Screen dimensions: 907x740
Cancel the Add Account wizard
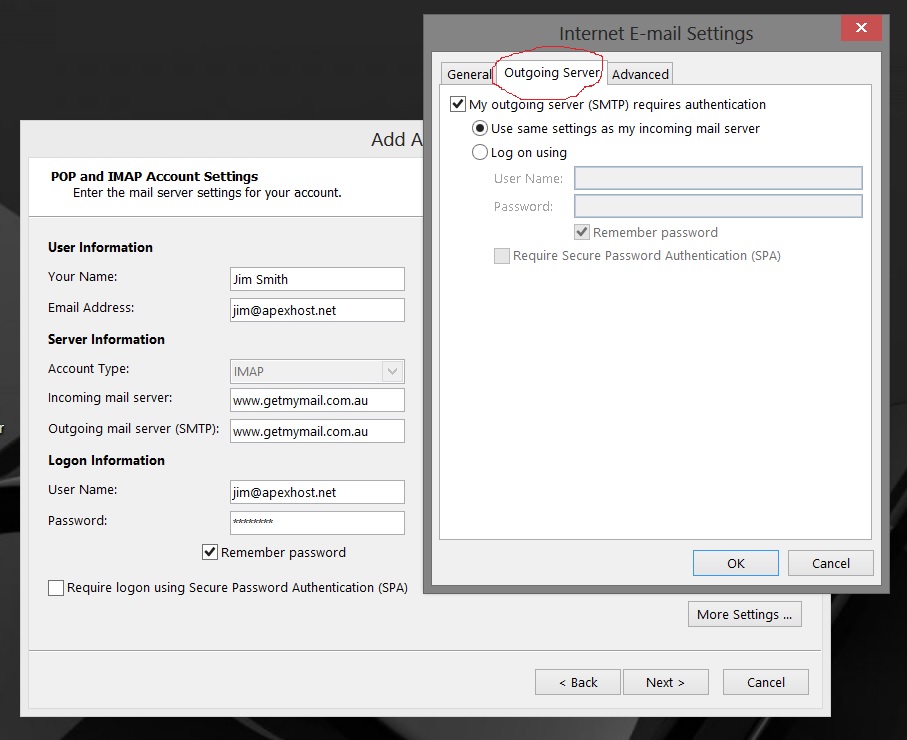[765, 681]
